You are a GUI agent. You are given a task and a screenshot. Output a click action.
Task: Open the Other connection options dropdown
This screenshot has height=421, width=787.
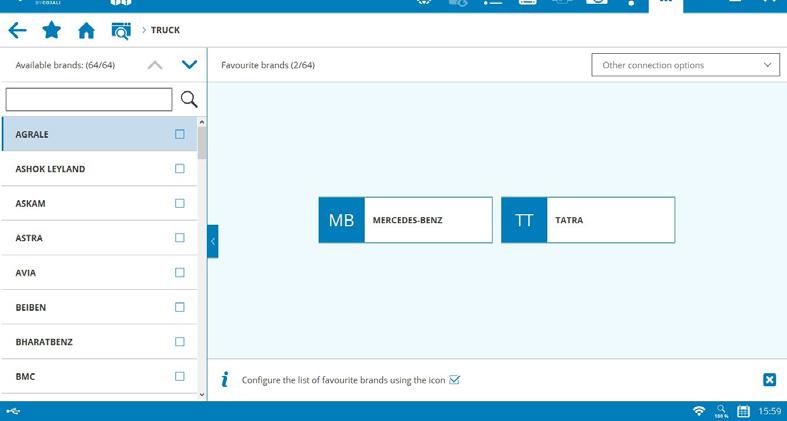point(686,65)
